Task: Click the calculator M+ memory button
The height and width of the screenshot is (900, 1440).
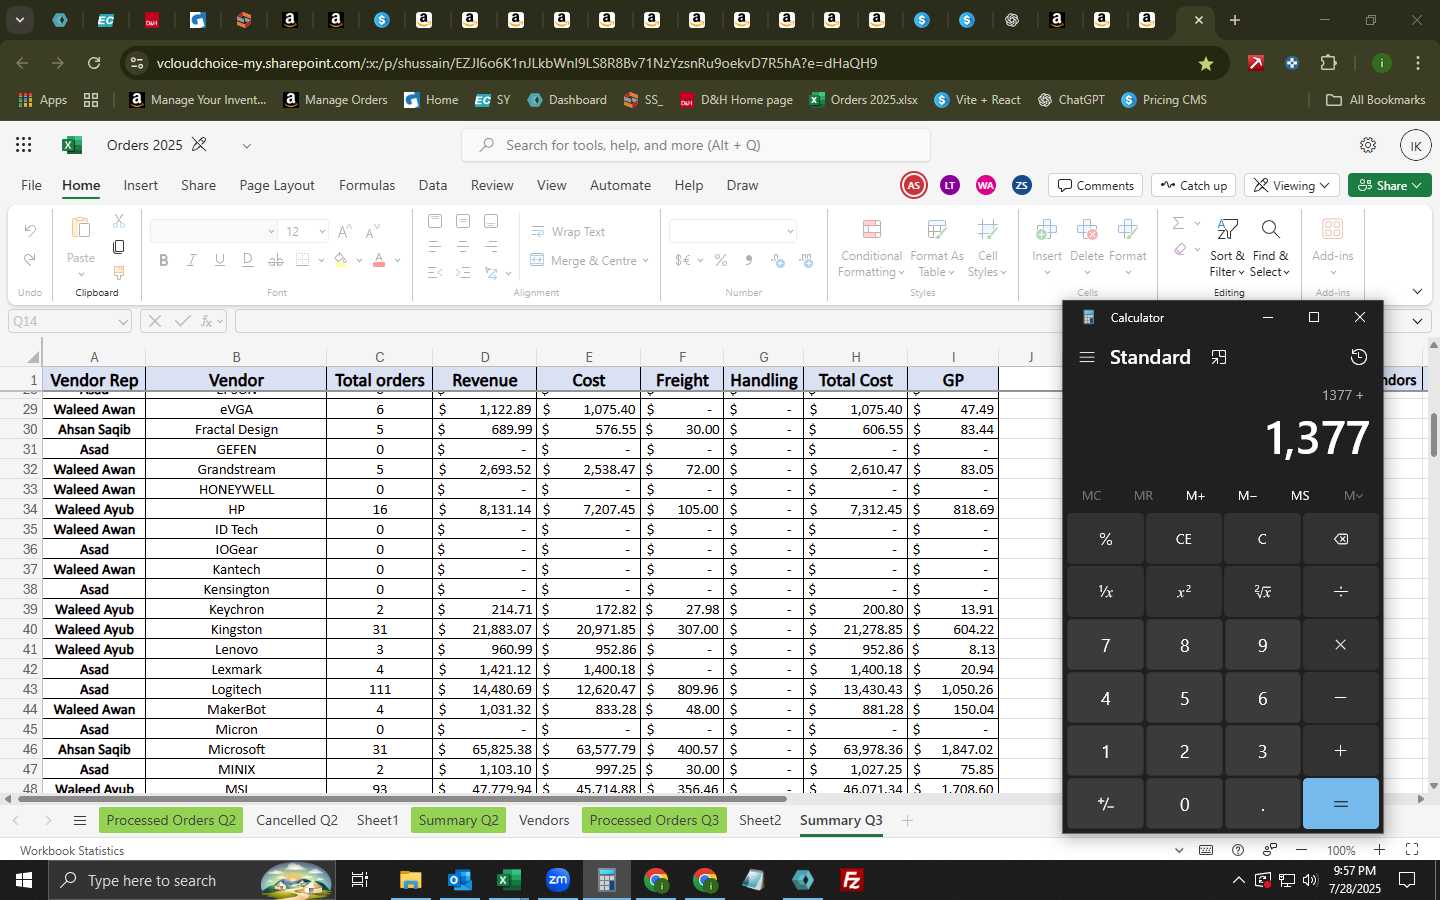Action: point(1195,495)
